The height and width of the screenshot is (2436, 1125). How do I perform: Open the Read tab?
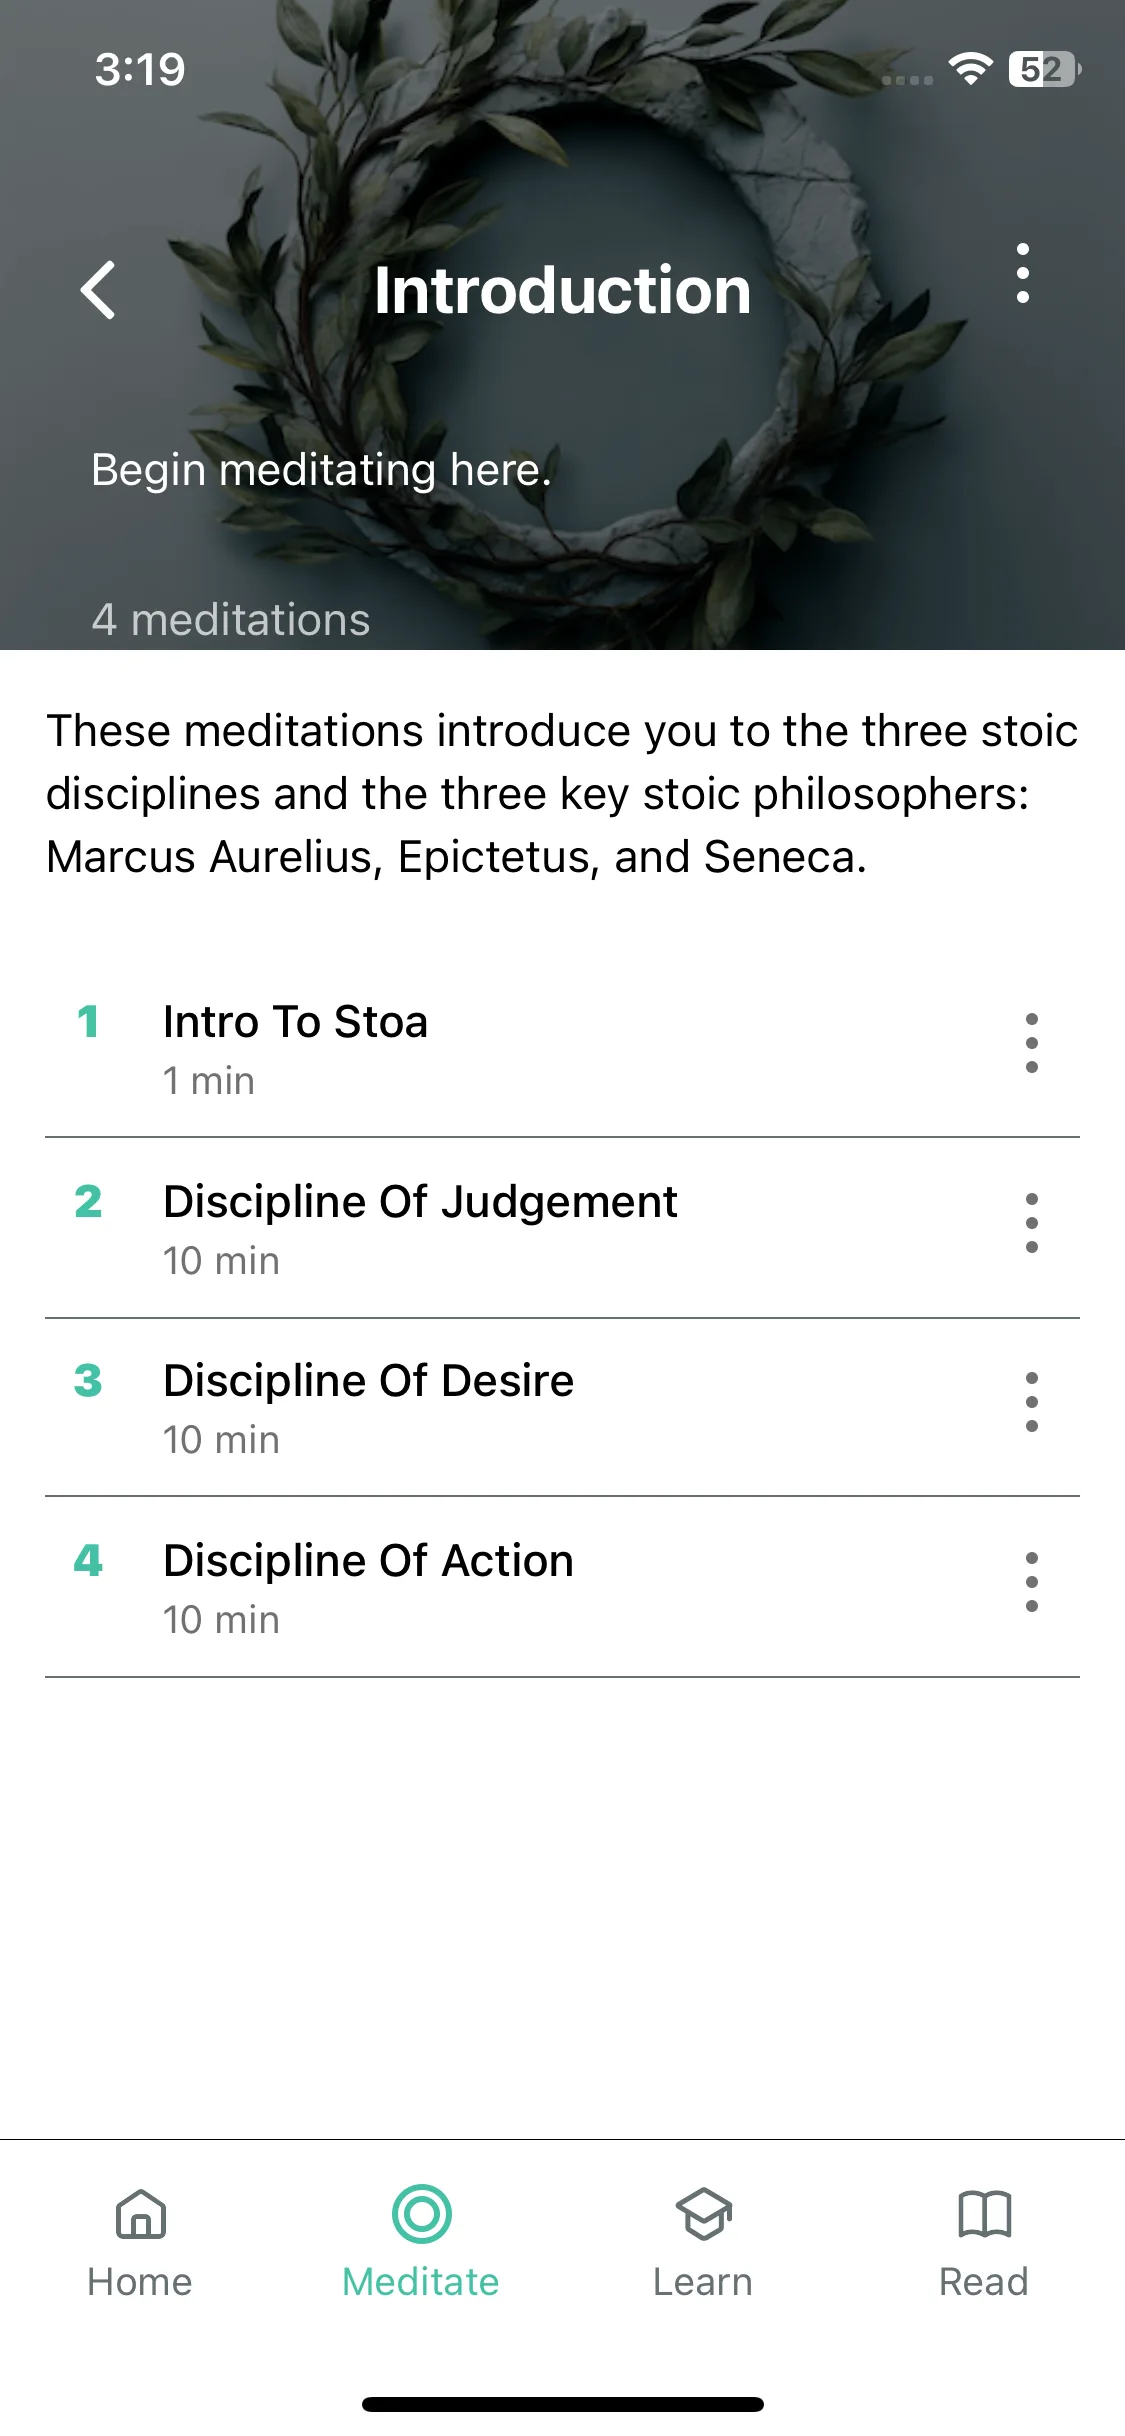[x=984, y=2243]
